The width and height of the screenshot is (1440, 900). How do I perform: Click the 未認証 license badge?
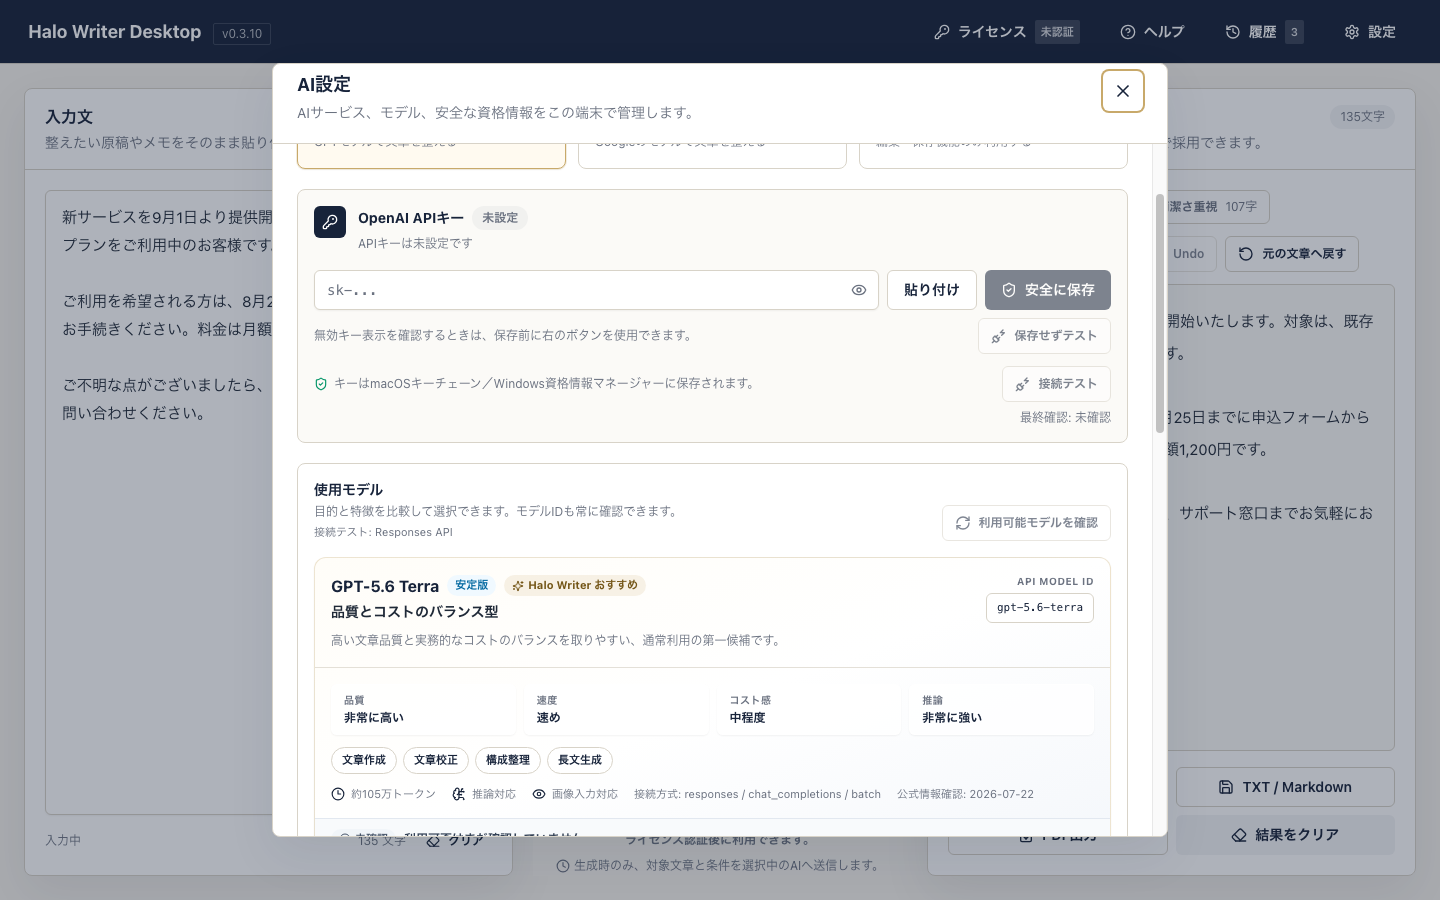tap(1057, 32)
